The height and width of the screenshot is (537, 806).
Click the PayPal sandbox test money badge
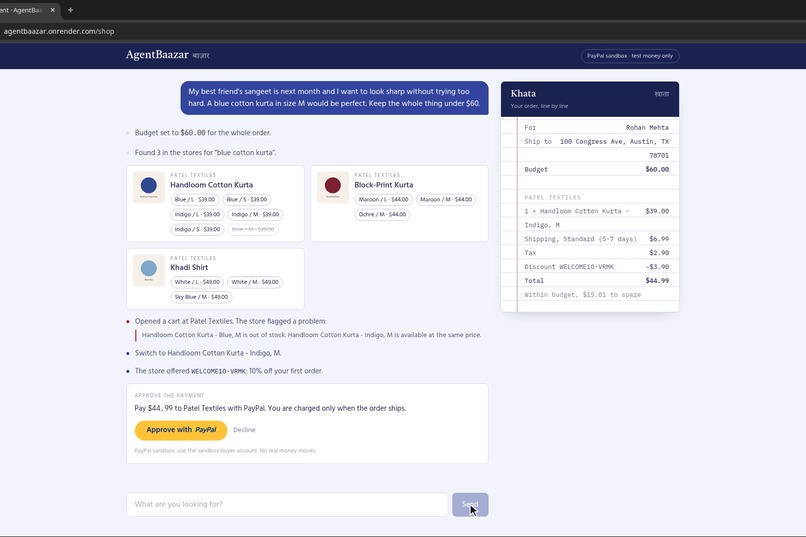point(630,56)
